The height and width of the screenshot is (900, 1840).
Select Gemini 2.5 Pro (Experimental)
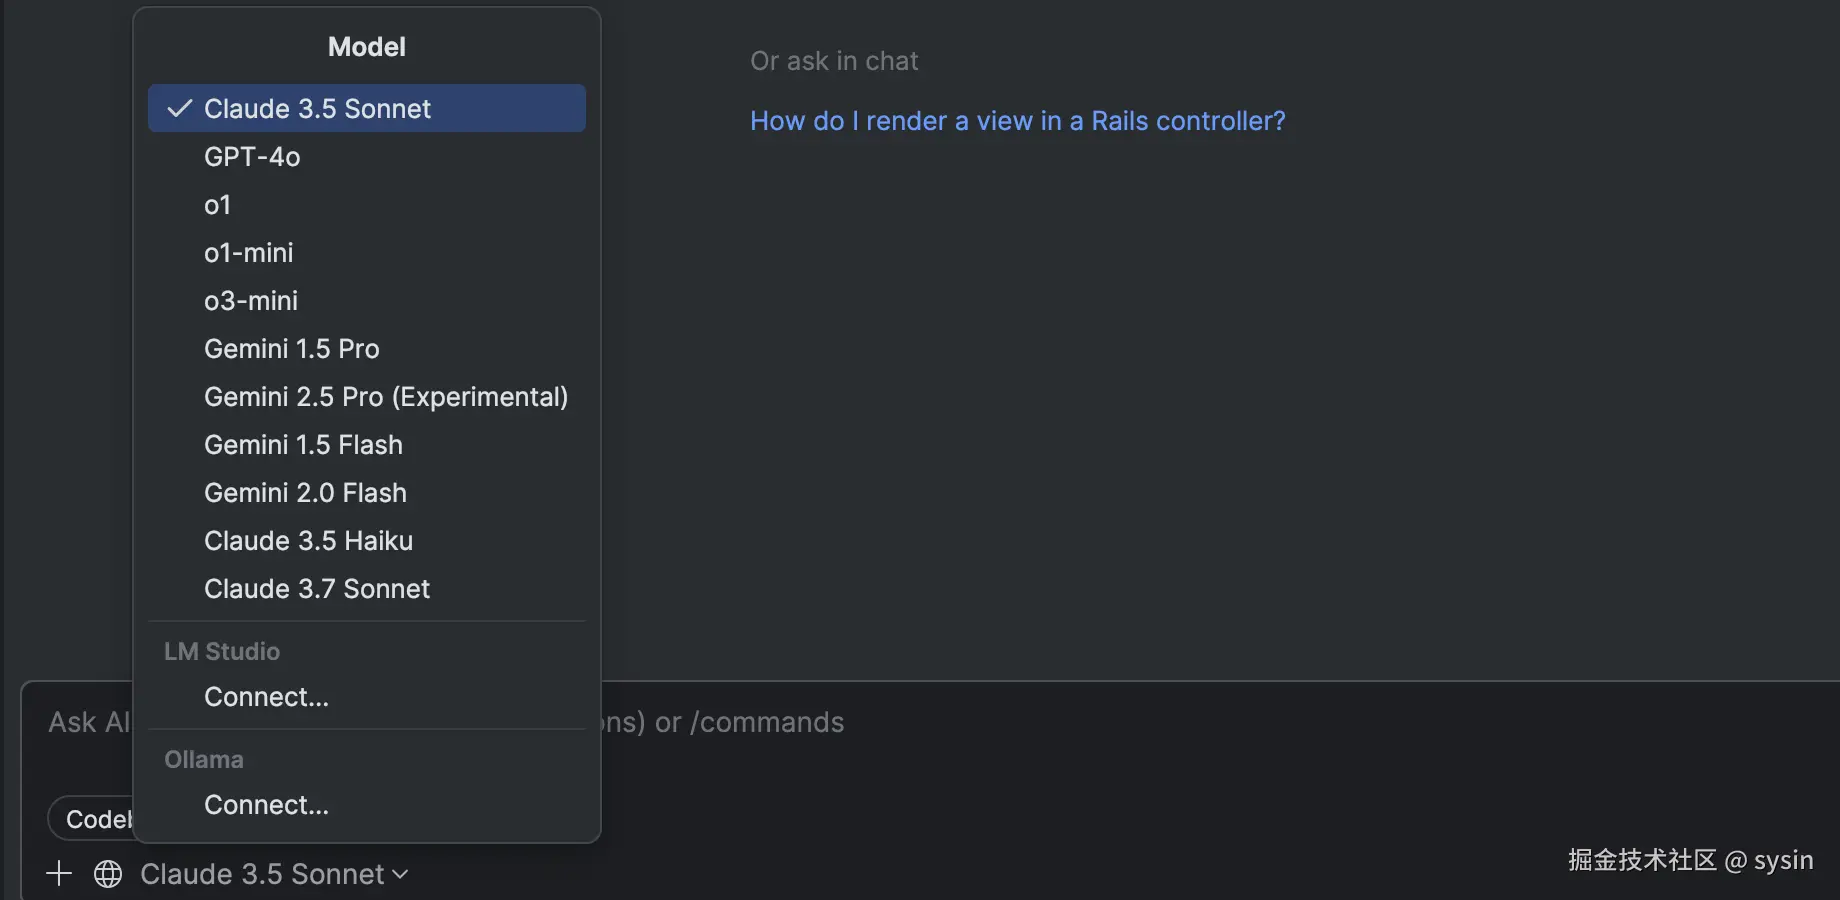click(x=386, y=397)
